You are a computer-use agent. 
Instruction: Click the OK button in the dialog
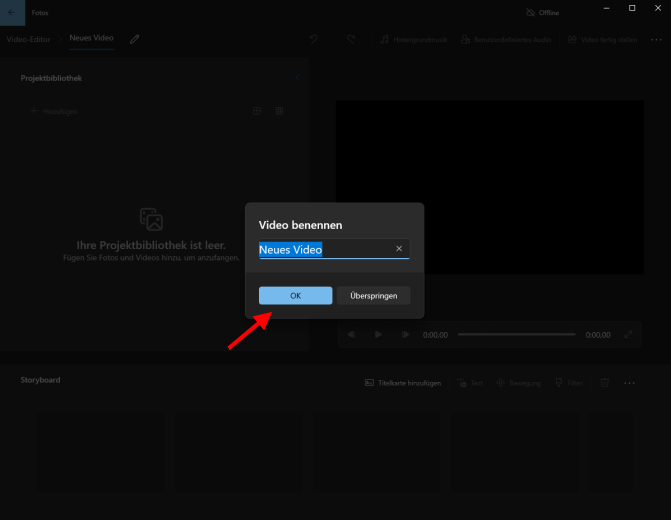coord(295,296)
